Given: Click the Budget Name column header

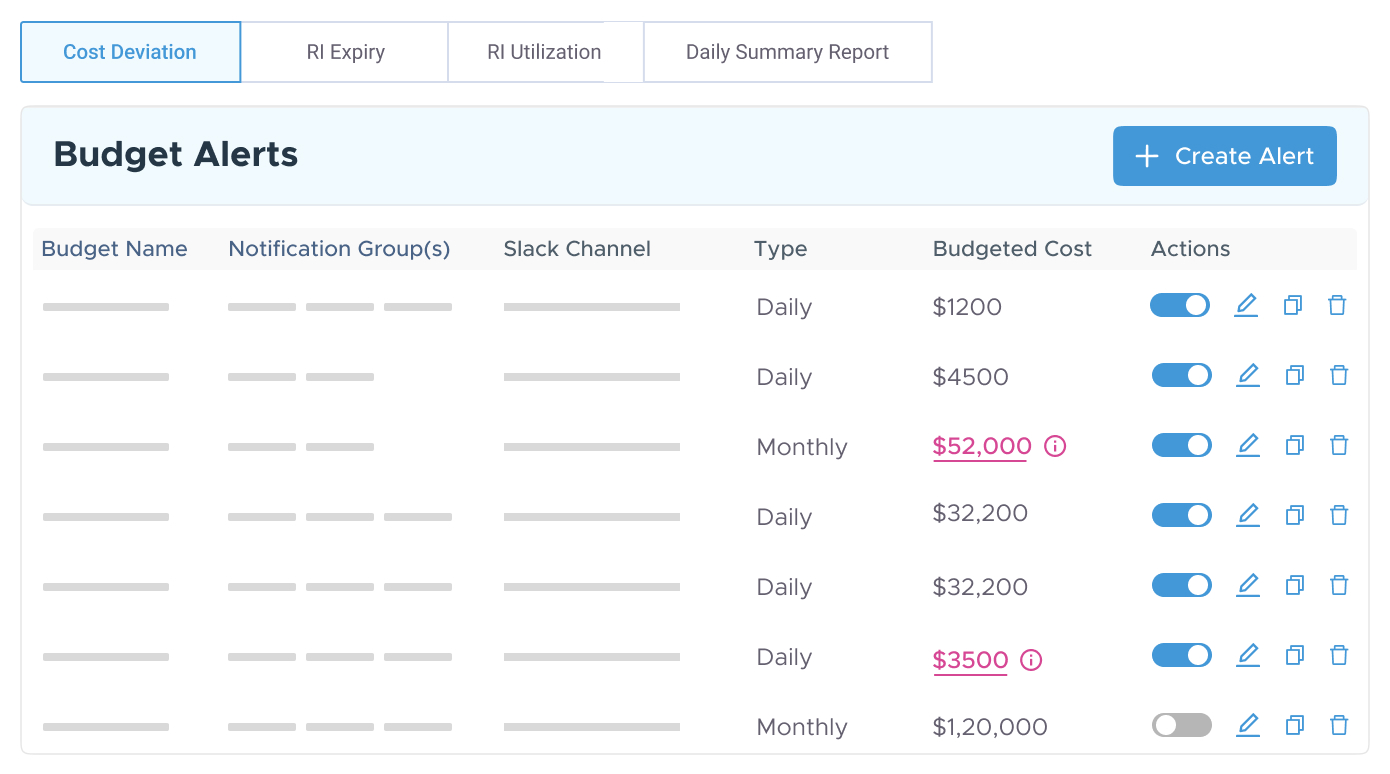Looking at the screenshot, I should pos(114,249).
